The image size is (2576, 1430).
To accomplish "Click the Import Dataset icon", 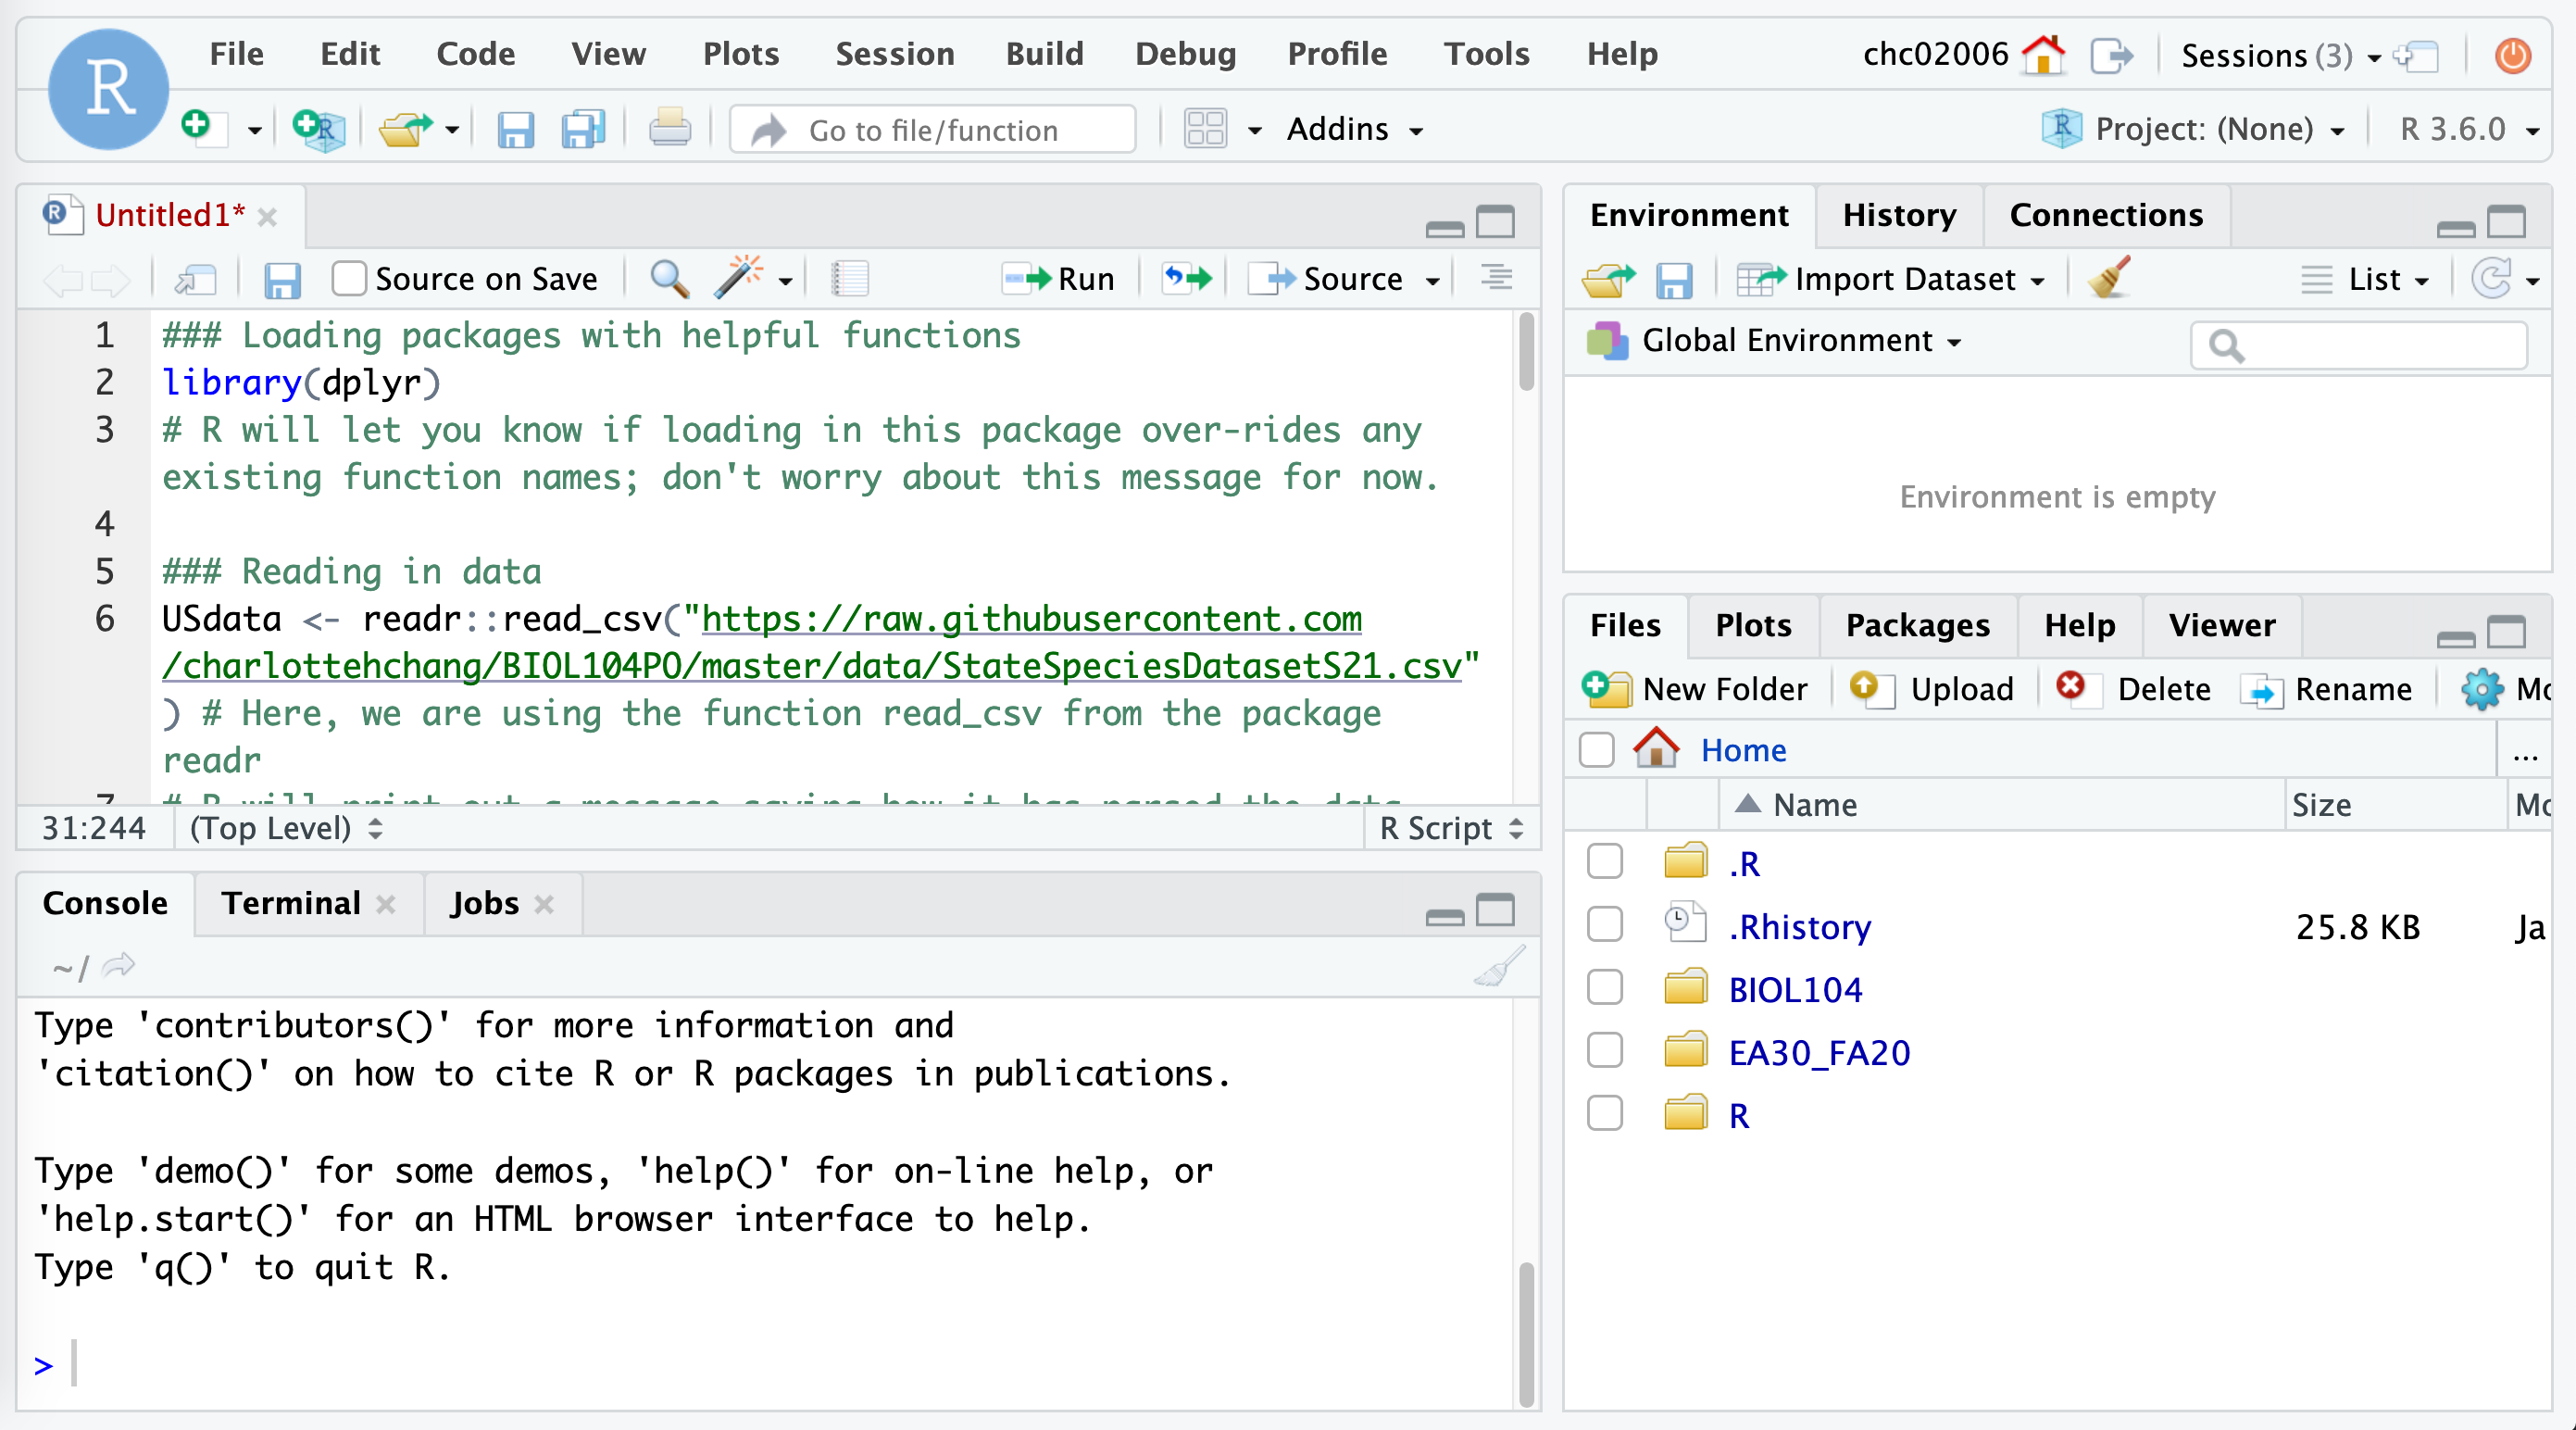I will 1759,280.
